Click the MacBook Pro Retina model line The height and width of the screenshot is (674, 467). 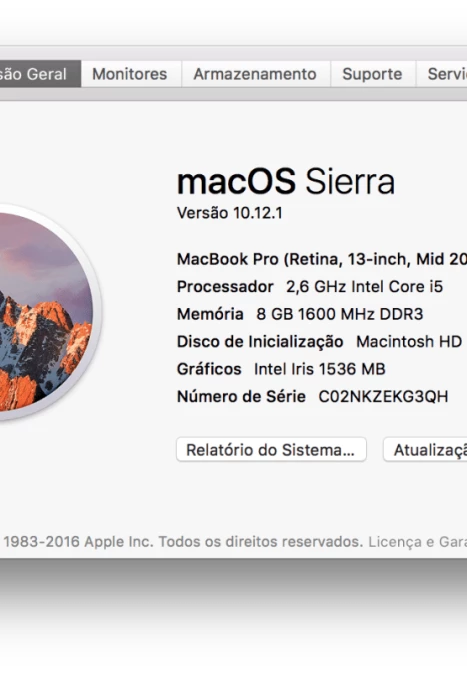[322, 259]
